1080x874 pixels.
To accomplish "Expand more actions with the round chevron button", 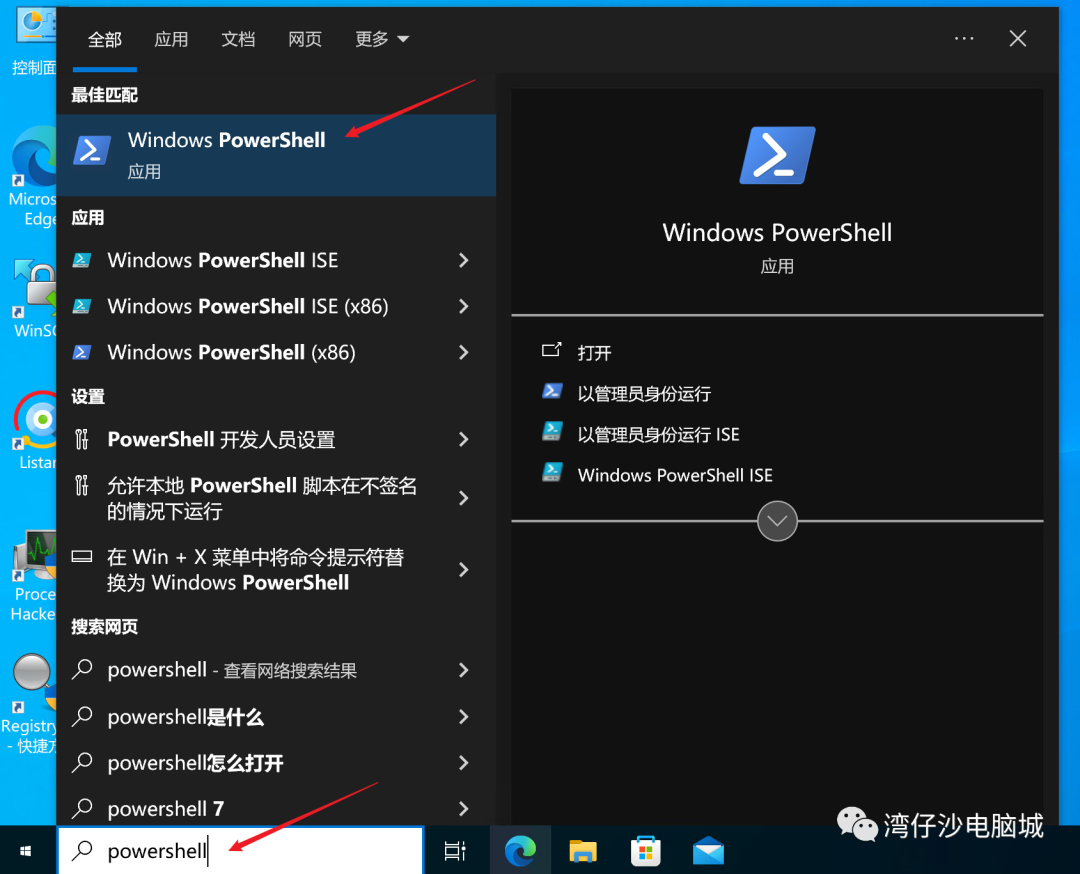I will 777,521.
